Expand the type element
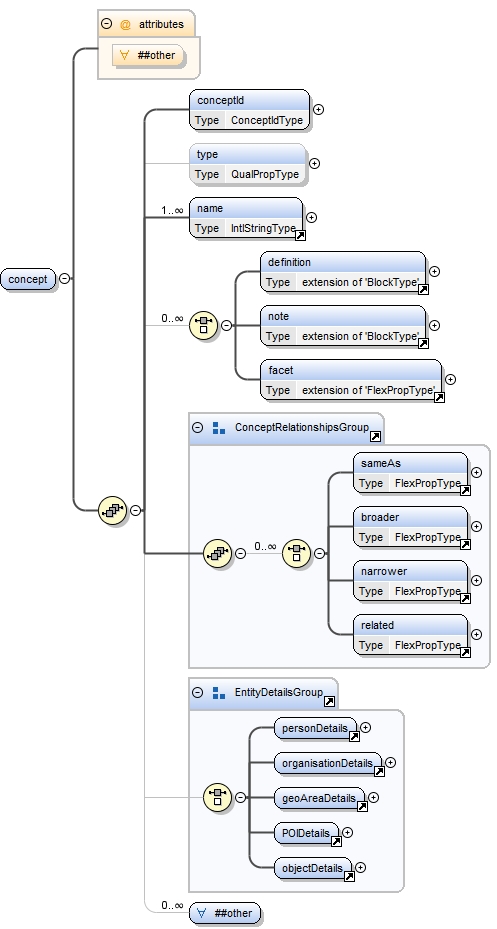Image resolution: width=497 pixels, height=929 pixels. [x=315, y=164]
